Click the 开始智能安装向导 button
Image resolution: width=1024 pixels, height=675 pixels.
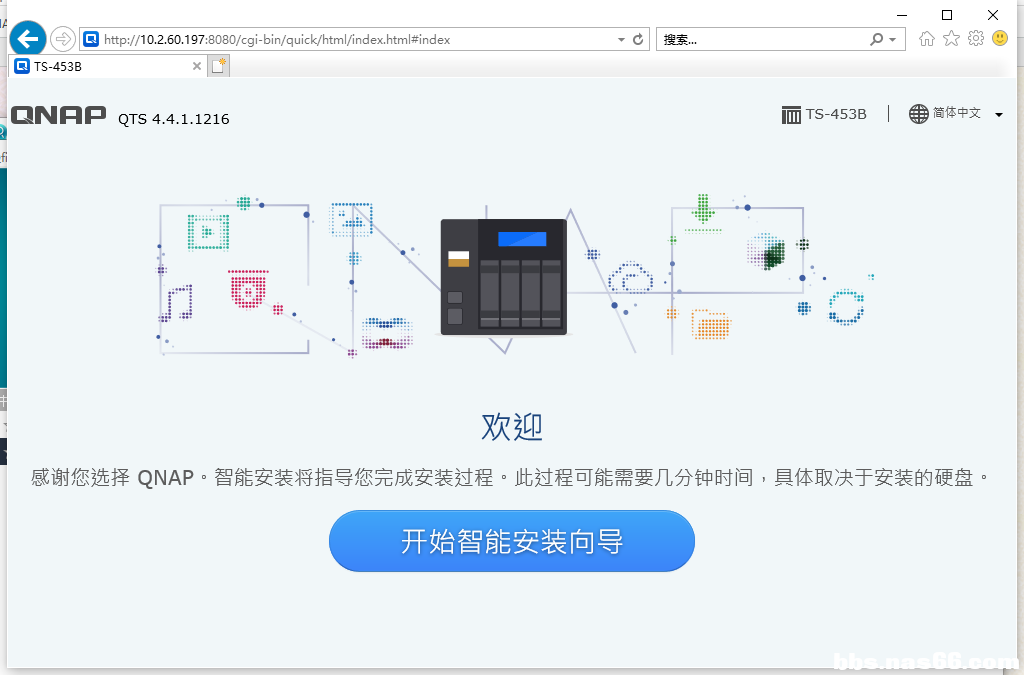(x=511, y=541)
